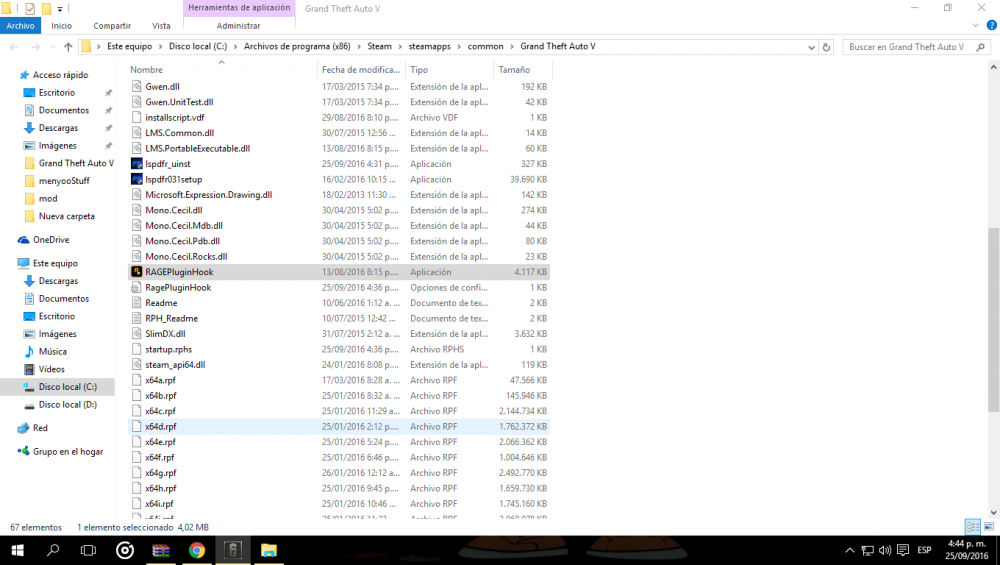Click Este equipo in the address breadcrumb
Screen dimensions: 1000x565
pos(129,47)
